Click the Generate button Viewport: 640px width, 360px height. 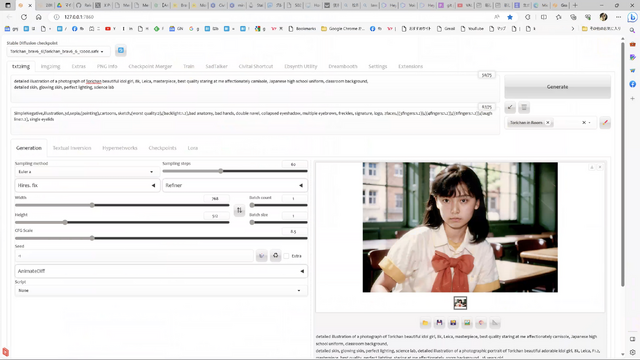point(558,87)
